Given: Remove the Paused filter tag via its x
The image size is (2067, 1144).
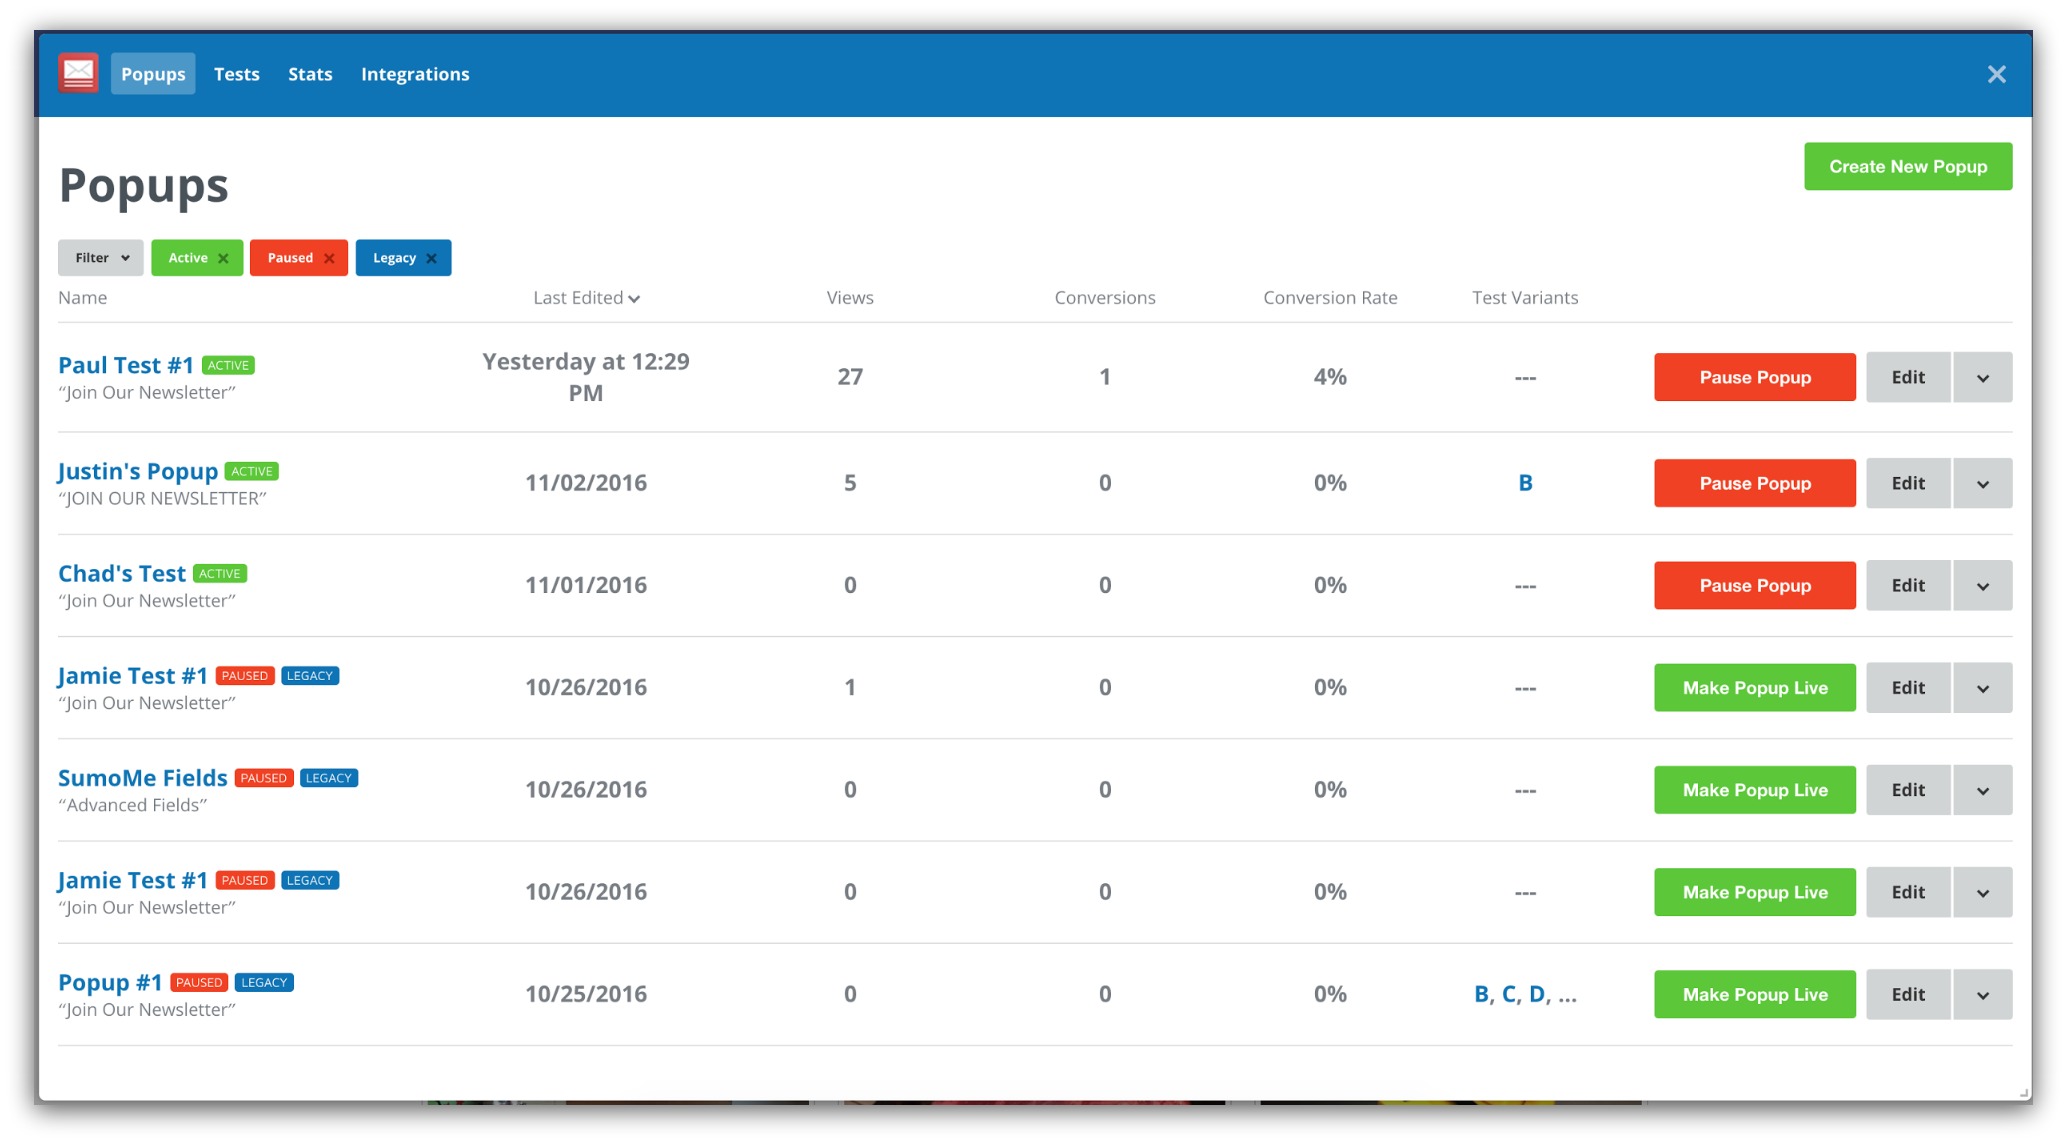Looking at the screenshot, I should tap(329, 258).
